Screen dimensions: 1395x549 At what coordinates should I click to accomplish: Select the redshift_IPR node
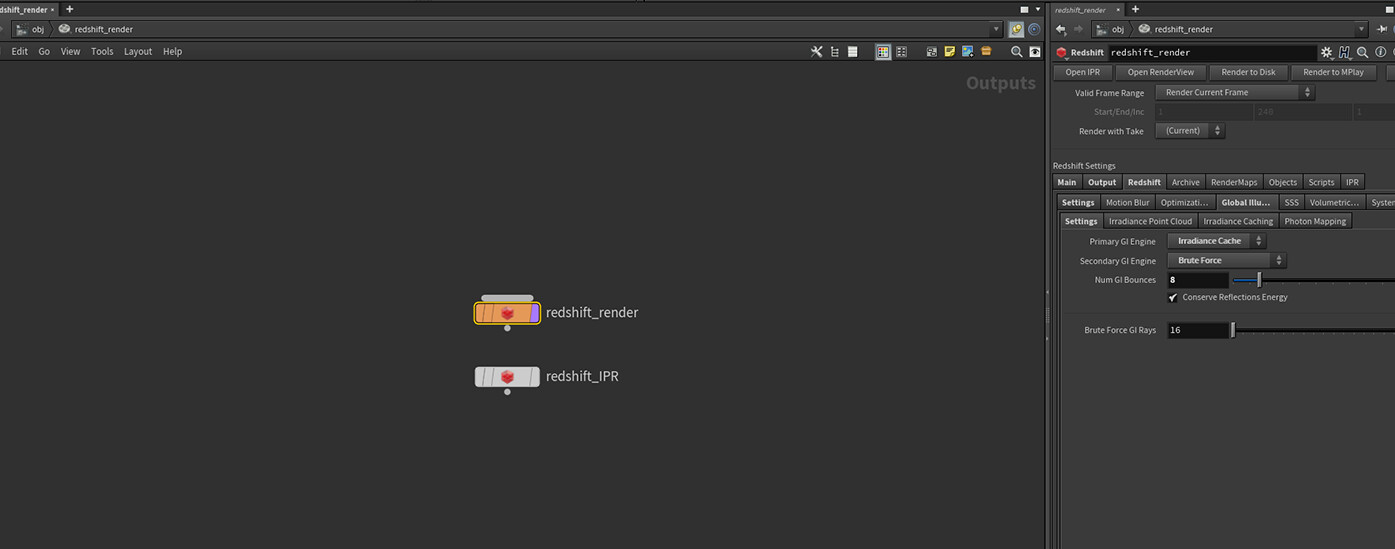point(507,376)
